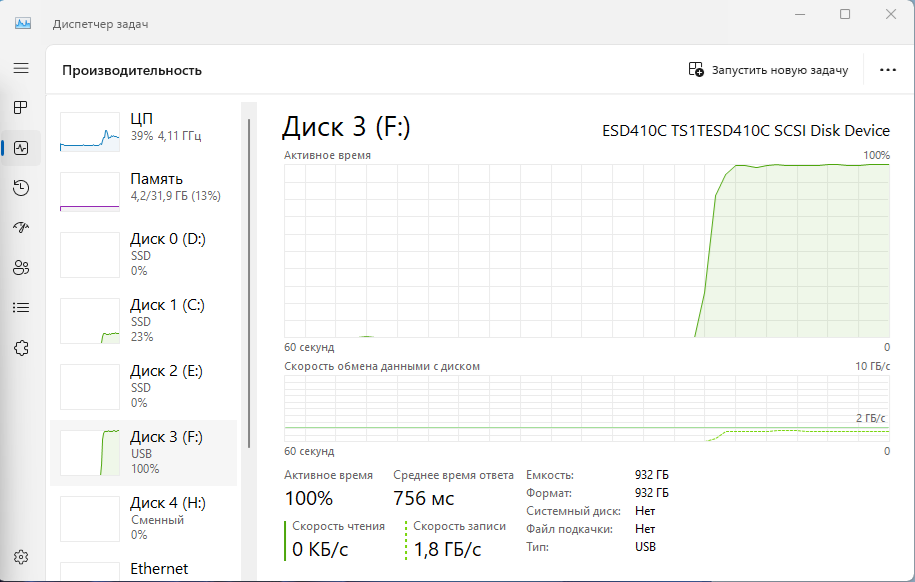Image resolution: width=915 pixels, height=582 pixels.
Task: Select the Память resource entry
Action: (x=143, y=190)
